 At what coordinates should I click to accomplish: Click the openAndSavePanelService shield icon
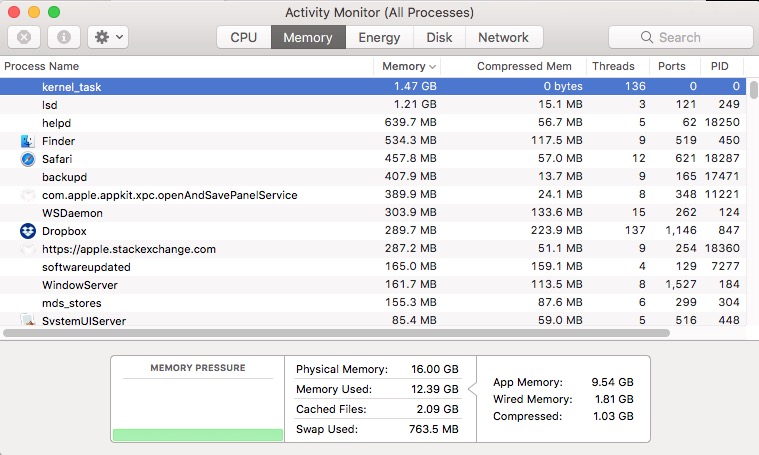[28, 195]
